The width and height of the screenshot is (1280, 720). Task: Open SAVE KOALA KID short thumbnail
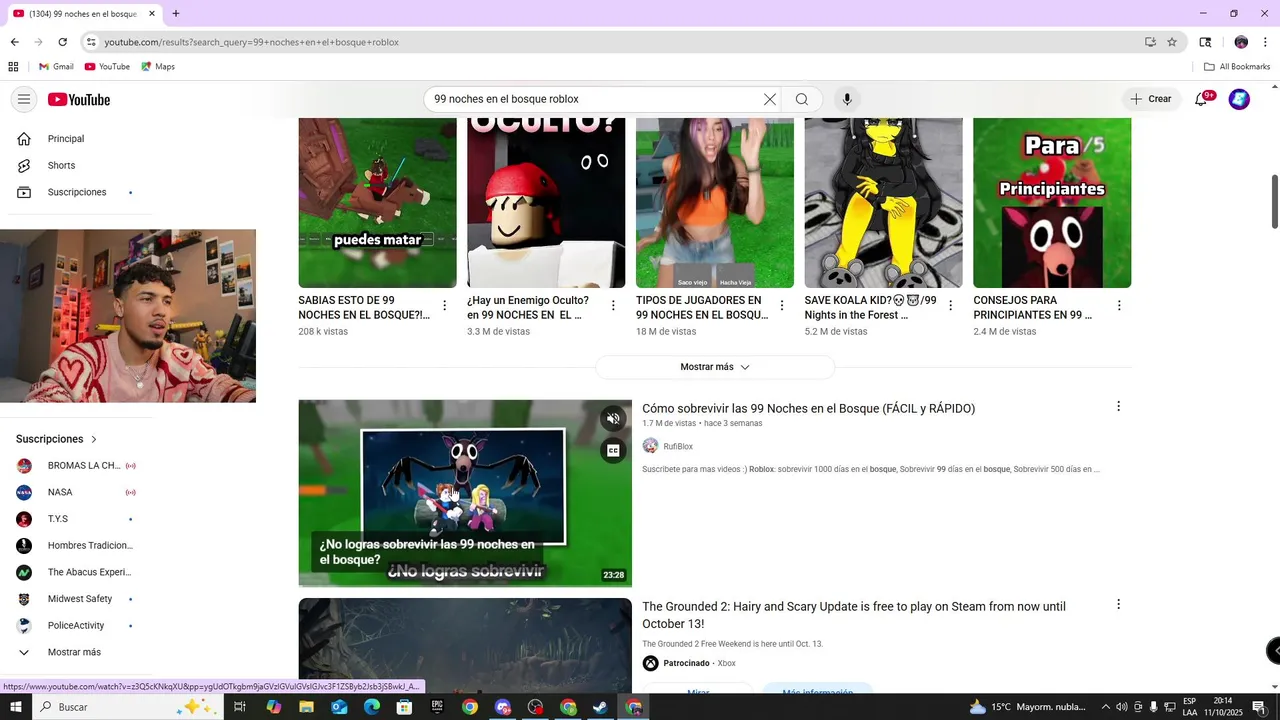[884, 203]
